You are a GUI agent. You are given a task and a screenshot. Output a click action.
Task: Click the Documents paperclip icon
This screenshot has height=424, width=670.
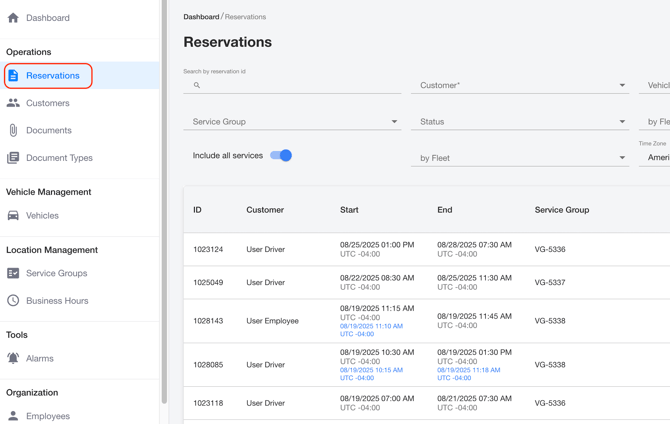click(13, 130)
